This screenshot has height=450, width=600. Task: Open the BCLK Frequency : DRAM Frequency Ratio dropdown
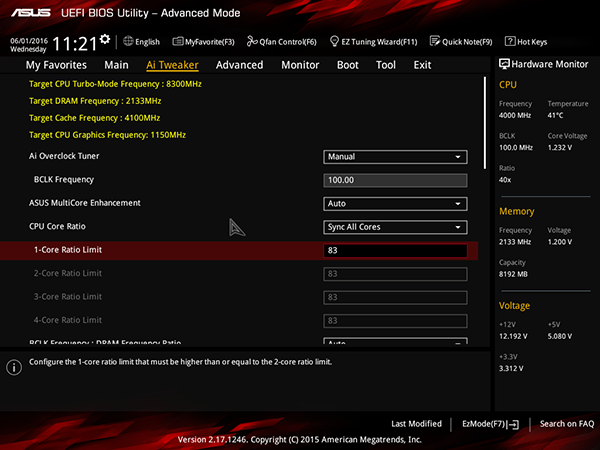click(x=395, y=341)
